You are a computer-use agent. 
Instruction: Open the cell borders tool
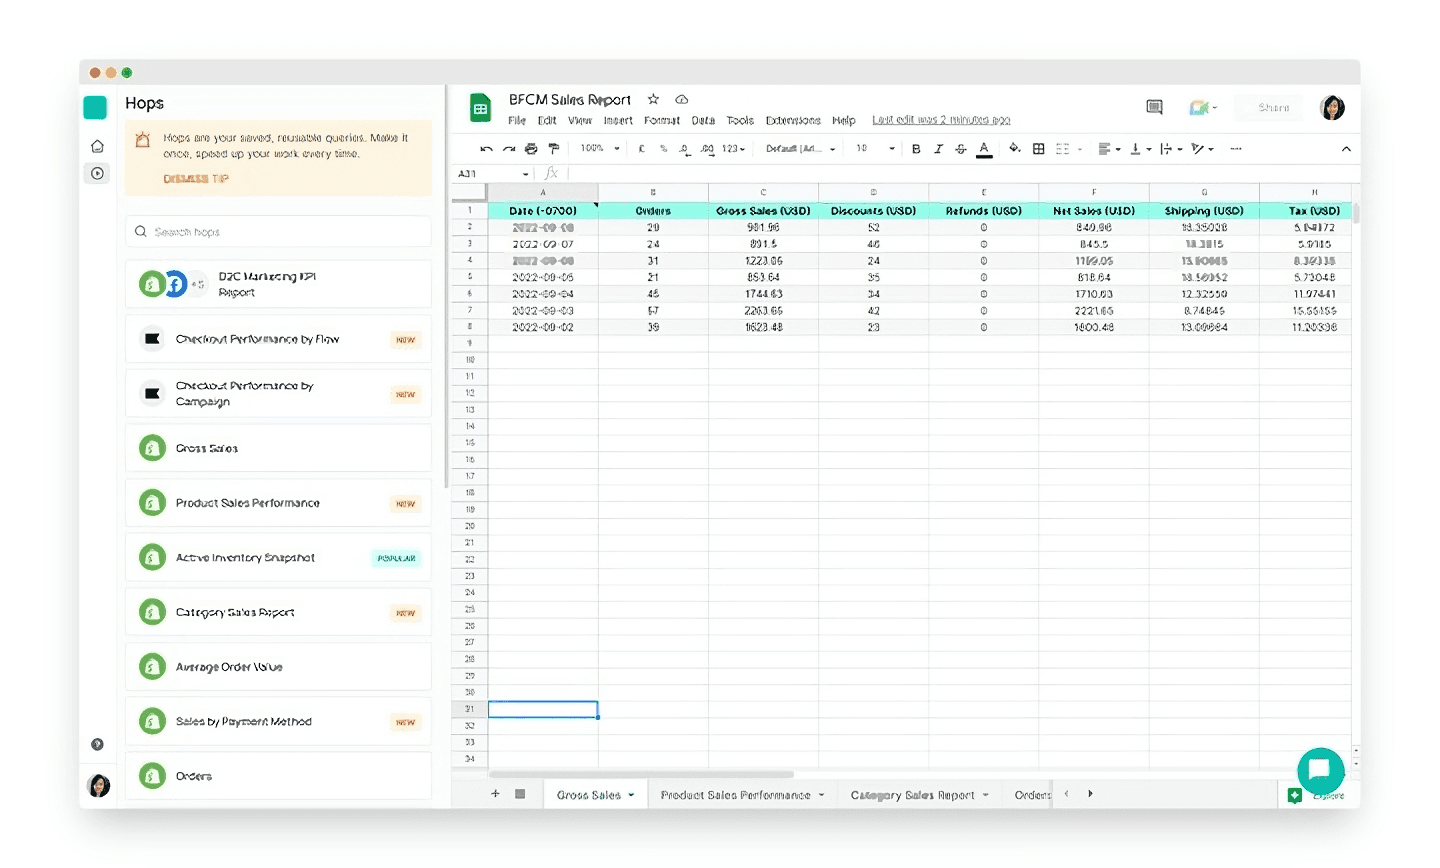1038,149
